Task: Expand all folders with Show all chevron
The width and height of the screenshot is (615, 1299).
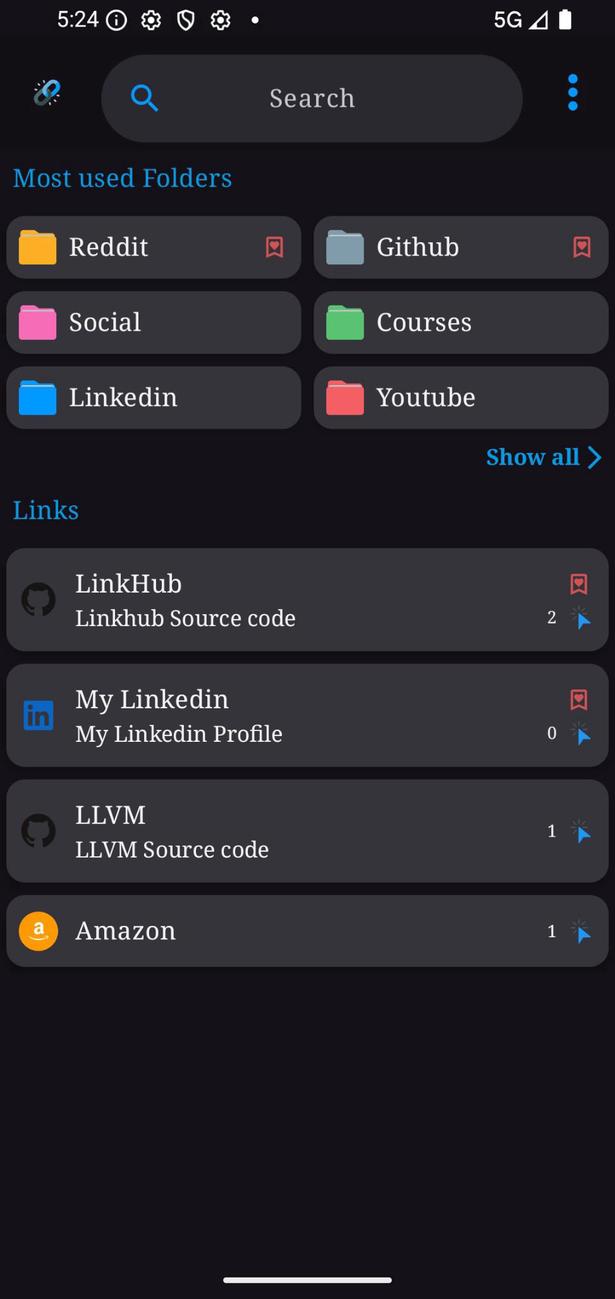Action: pos(591,457)
